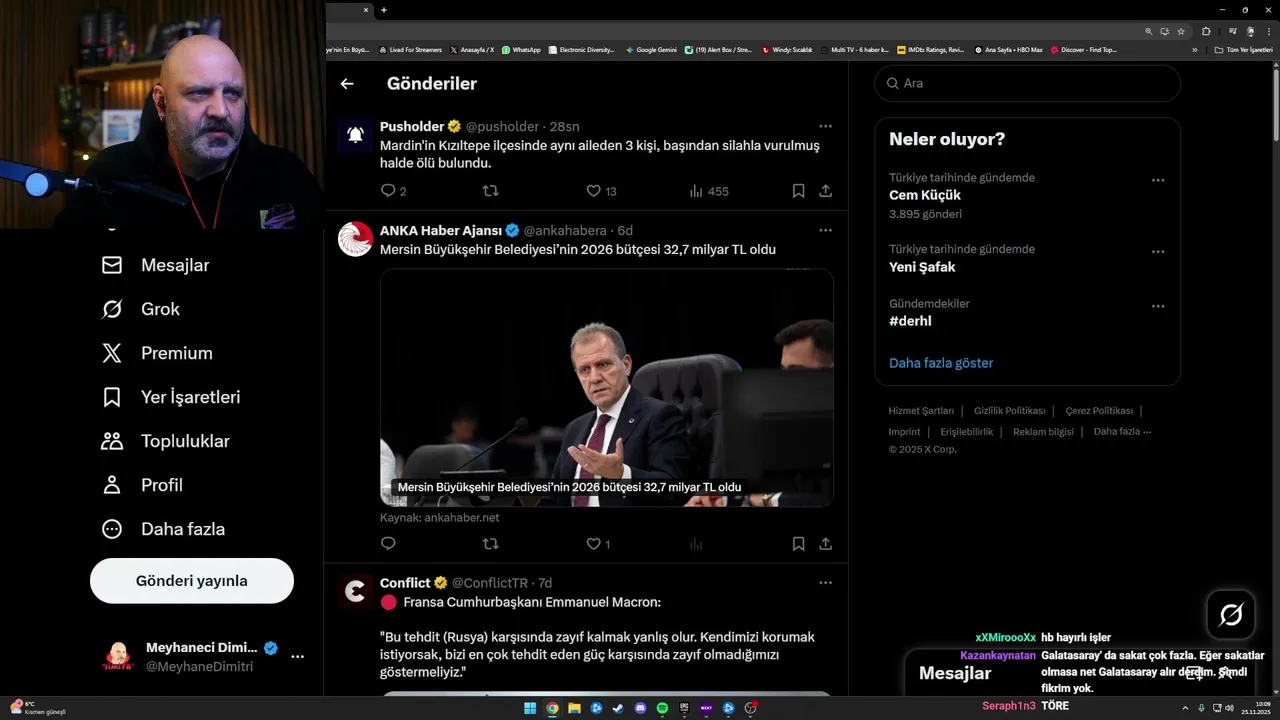Repost the ANKA Haber Ajansı post

(490, 544)
